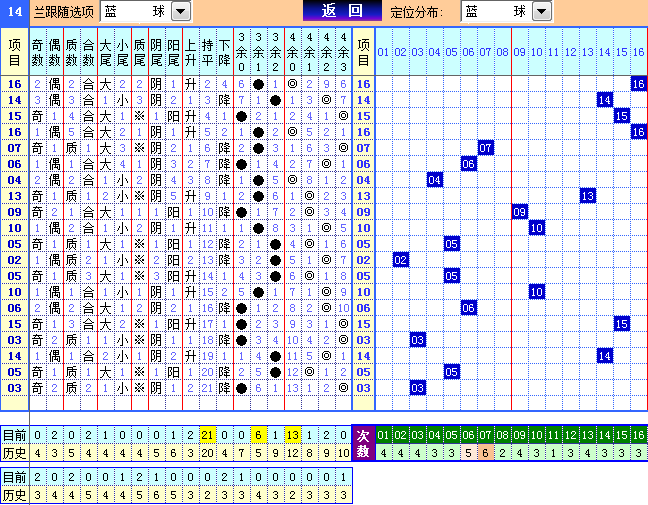Click the 3余1 column header
648x505 pixels.
(258, 52)
